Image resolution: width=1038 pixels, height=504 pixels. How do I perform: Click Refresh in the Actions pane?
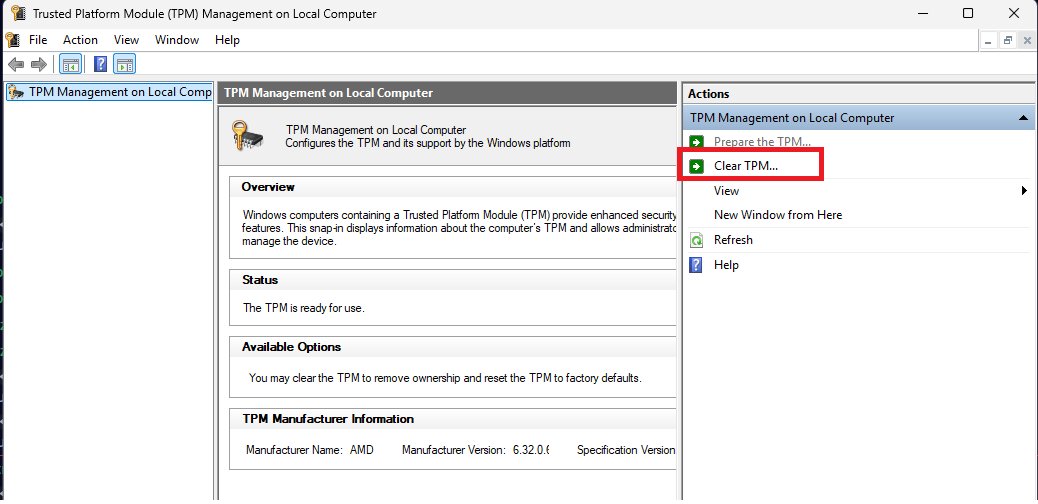(733, 240)
